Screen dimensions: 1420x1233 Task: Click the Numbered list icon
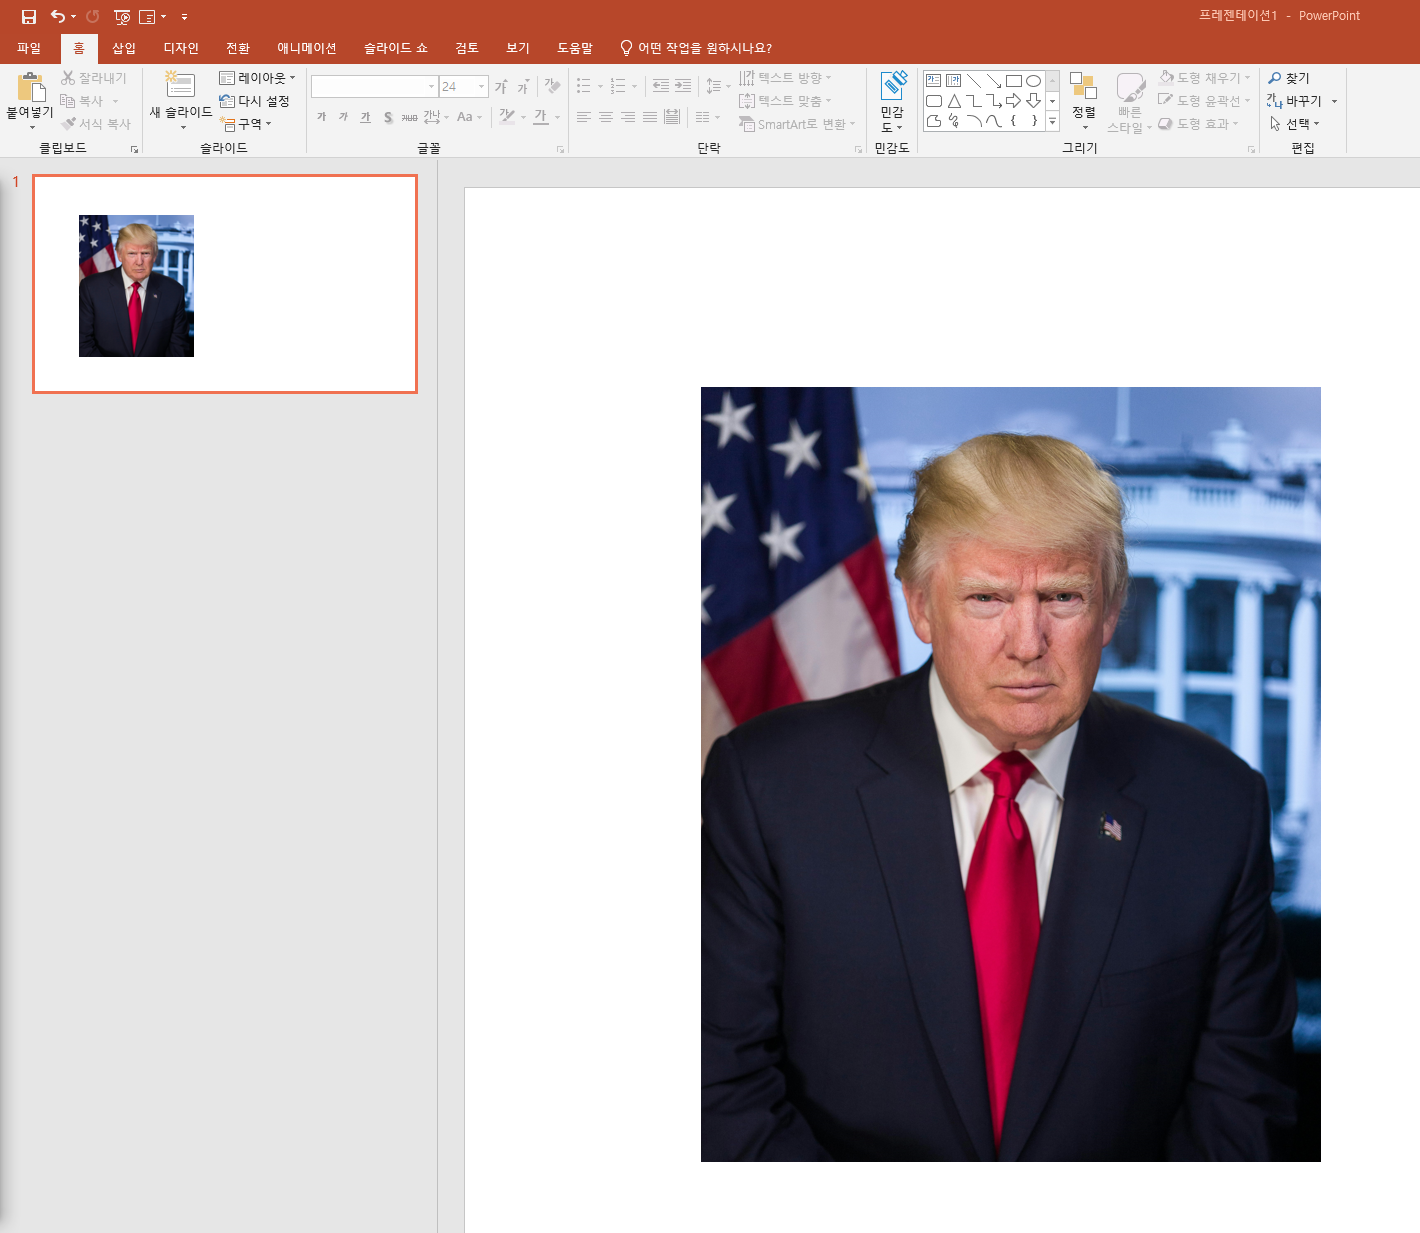[x=618, y=86]
